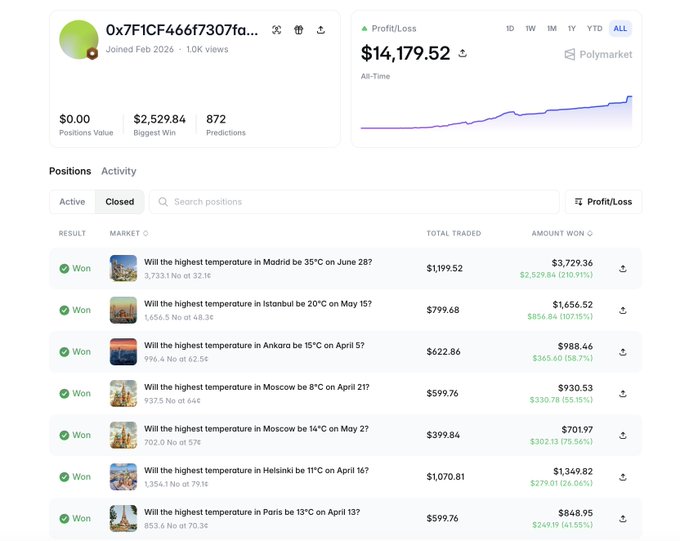This screenshot has height=541, width=680.
Task: Open Ankara 15°C April 5 market
Action: 254,345
